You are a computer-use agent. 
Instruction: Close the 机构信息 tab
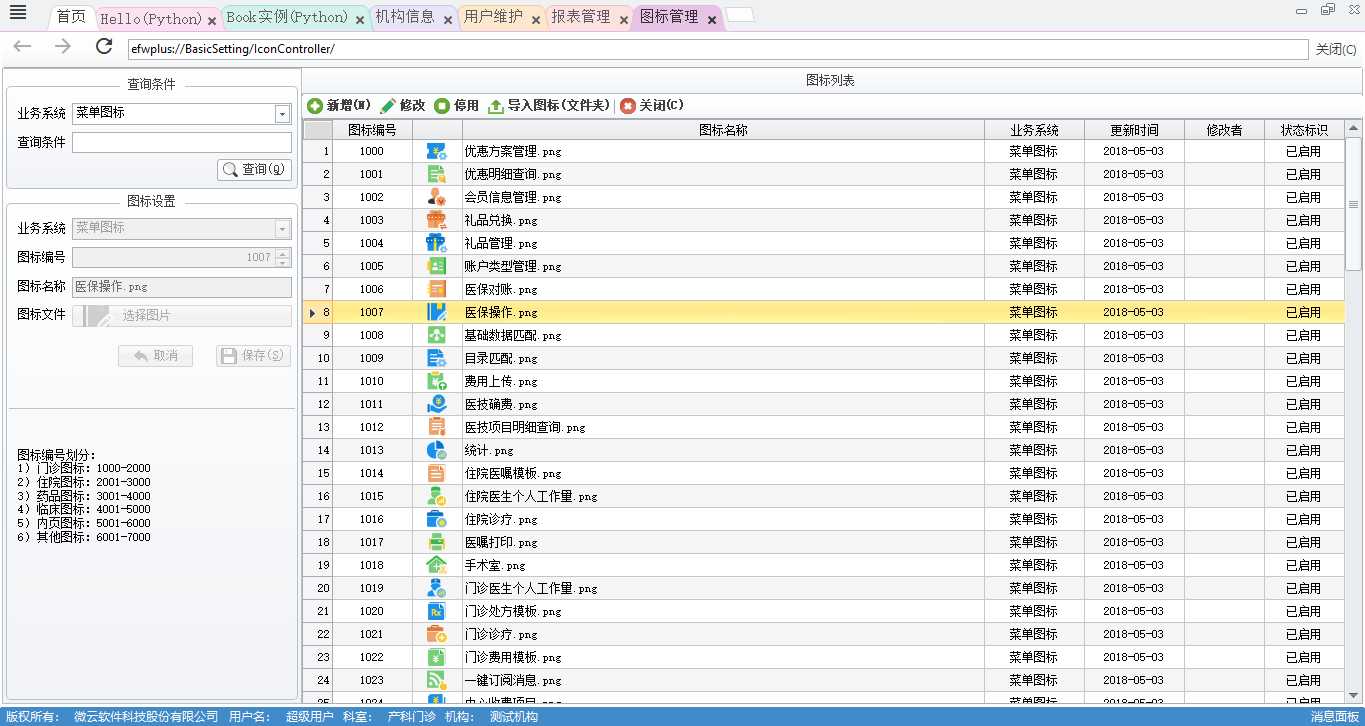point(448,20)
